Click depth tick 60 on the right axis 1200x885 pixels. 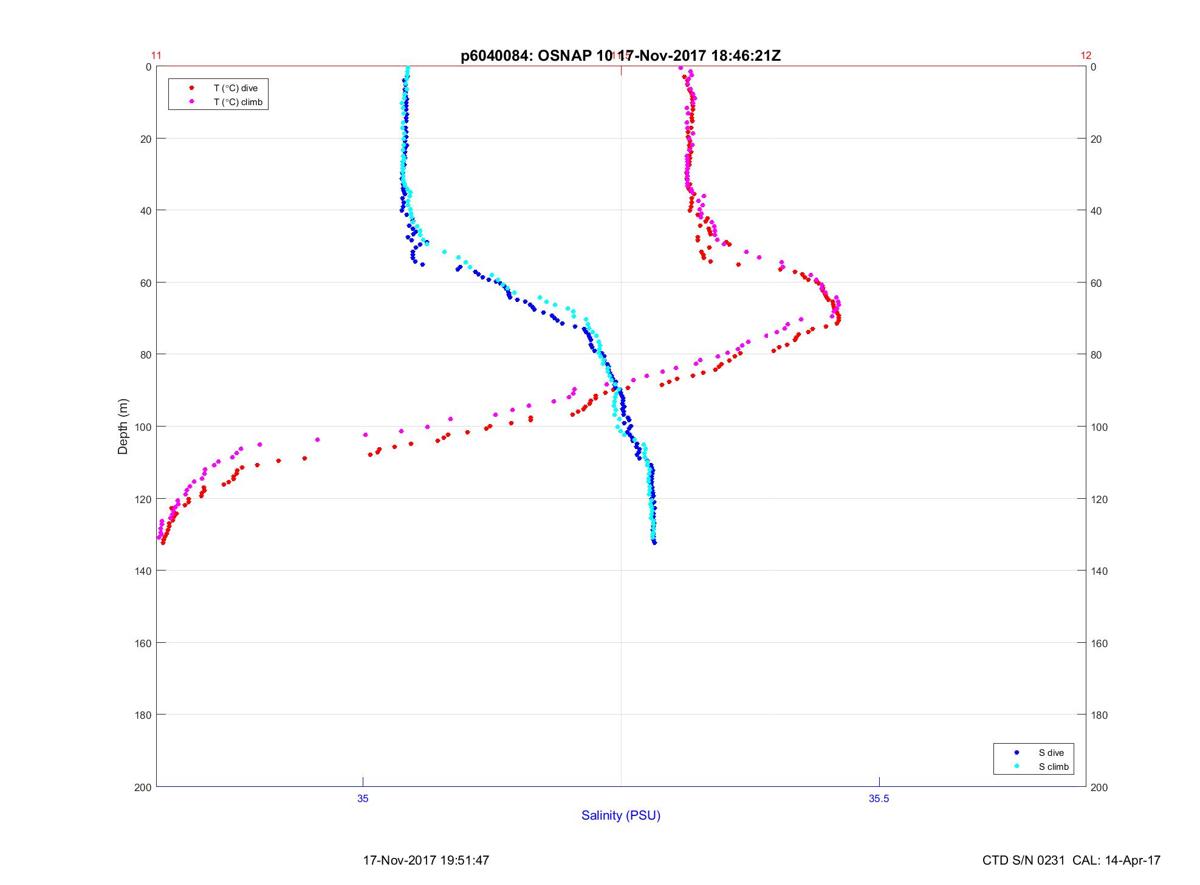pyautogui.click(x=1096, y=283)
